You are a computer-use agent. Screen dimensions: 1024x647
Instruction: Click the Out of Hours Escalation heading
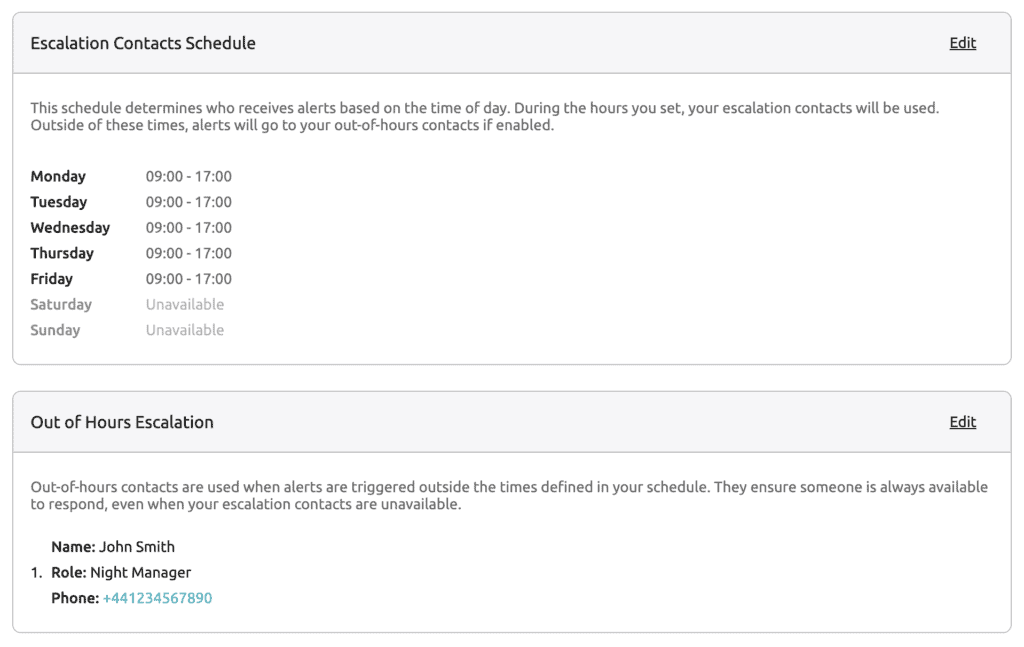pyautogui.click(x=122, y=422)
